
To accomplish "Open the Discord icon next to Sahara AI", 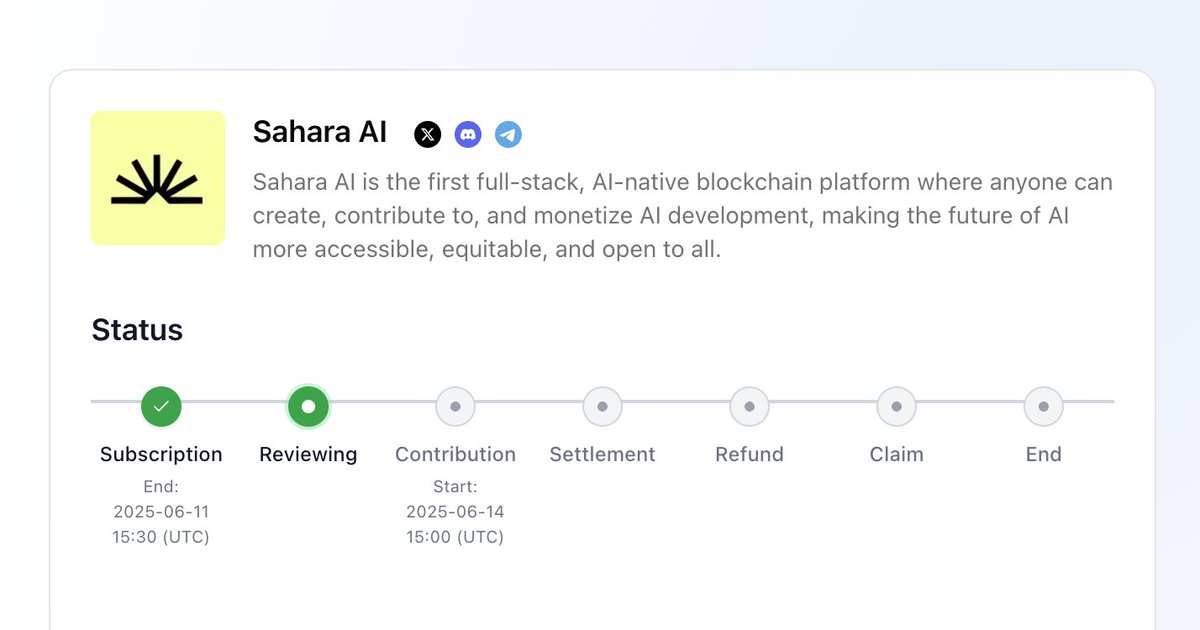I will click(x=468, y=134).
